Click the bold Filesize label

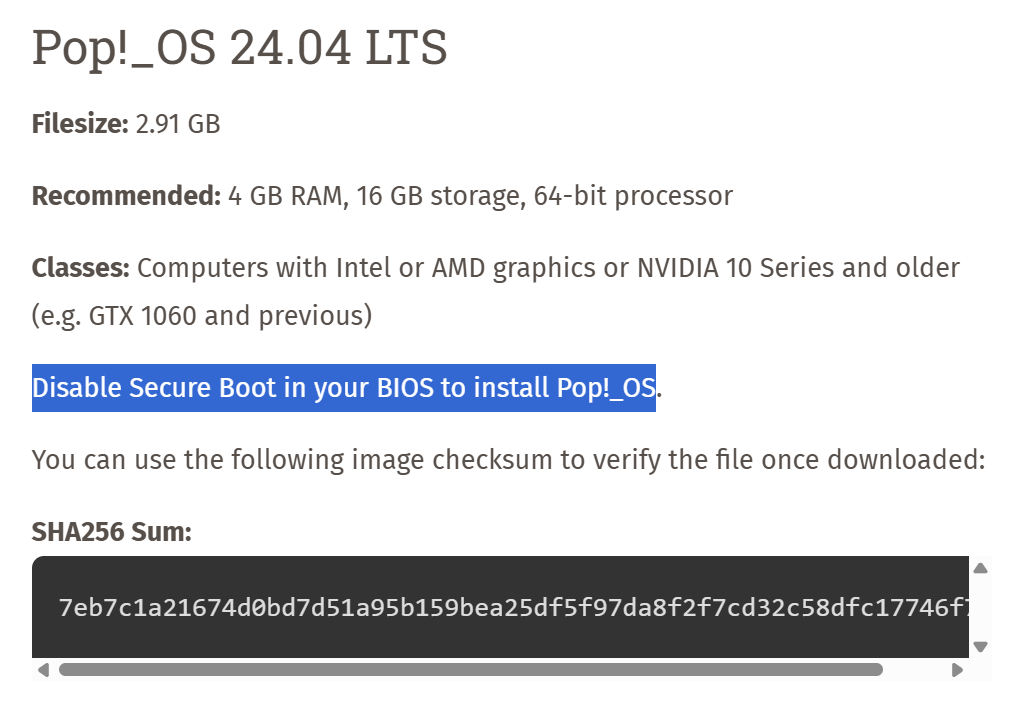pyautogui.click(x=80, y=124)
